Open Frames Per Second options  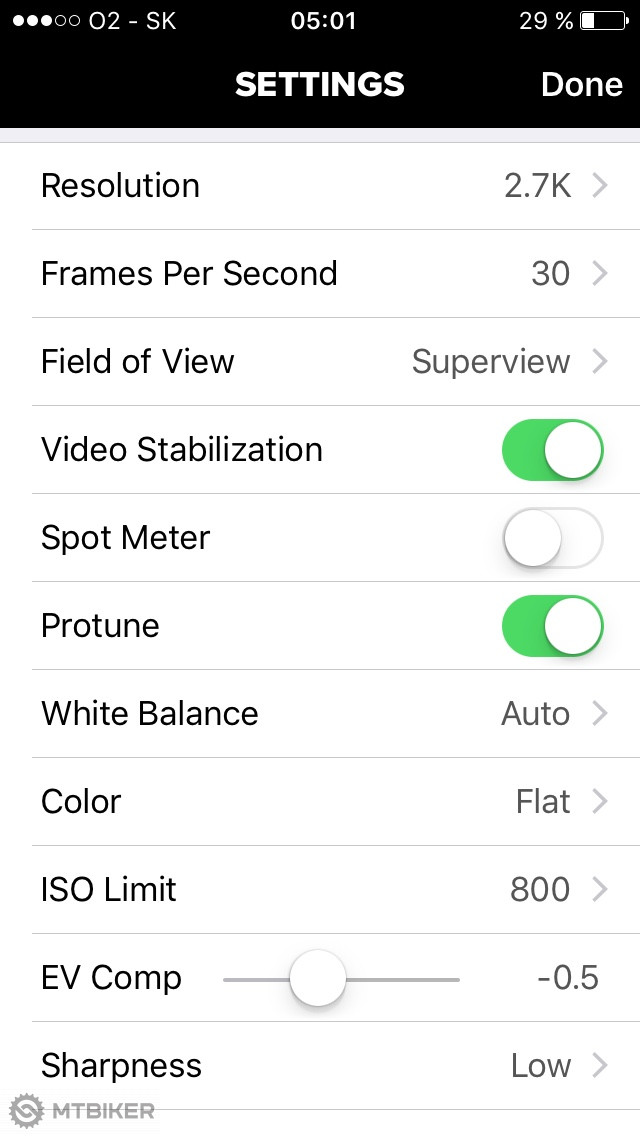pyautogui.click(x=320, y=274)
